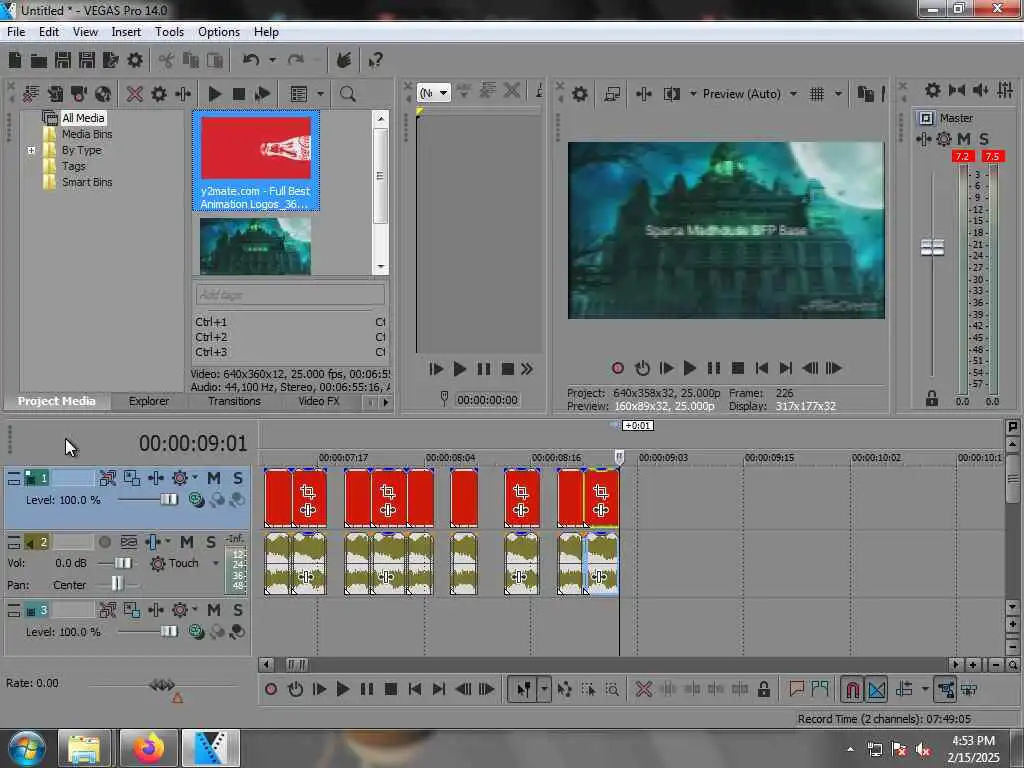Toggle Automatic Crossfades button
The image size is (1024, 768).
[x=876, y=689]
